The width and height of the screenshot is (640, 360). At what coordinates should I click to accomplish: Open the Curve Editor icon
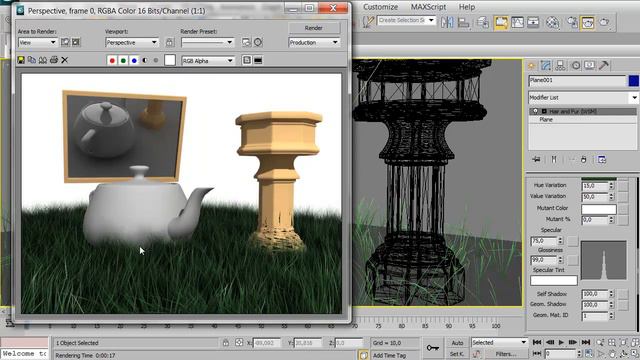tap(517, 22)
